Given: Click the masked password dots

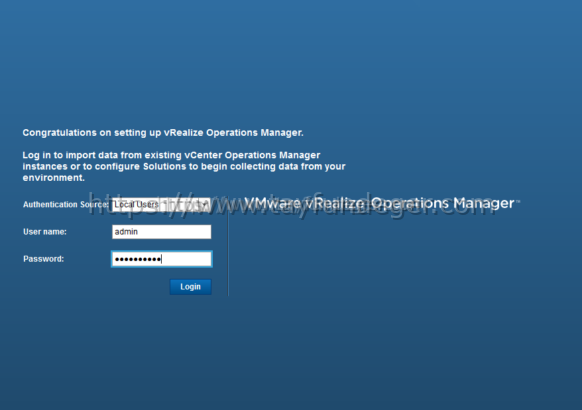Looking at the screenshot, I should (138, 259).
